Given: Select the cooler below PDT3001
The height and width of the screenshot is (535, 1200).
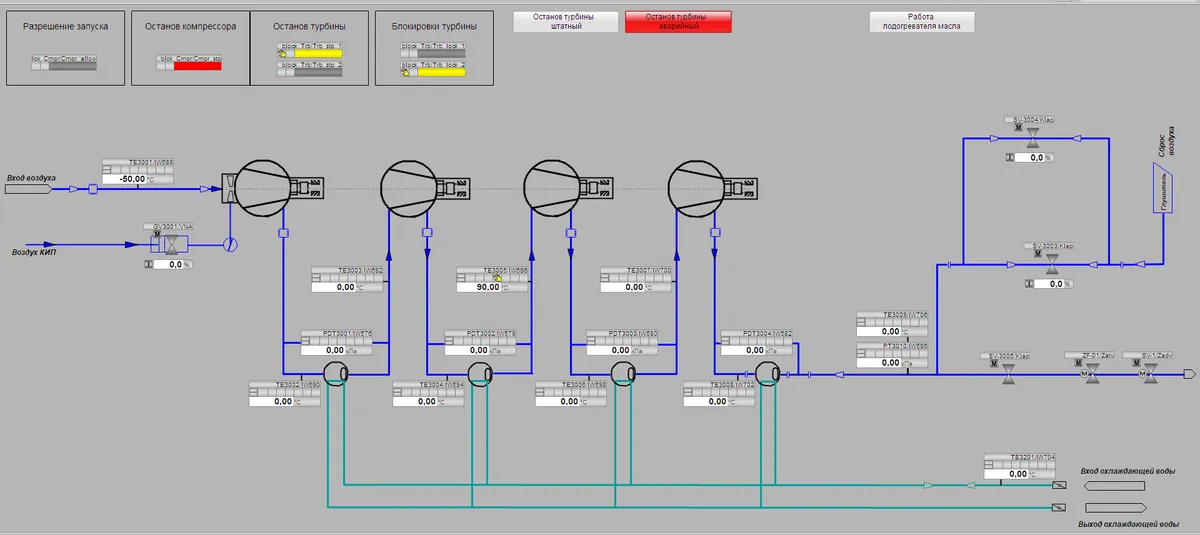Looking at the screenshot, I should 336,374.
